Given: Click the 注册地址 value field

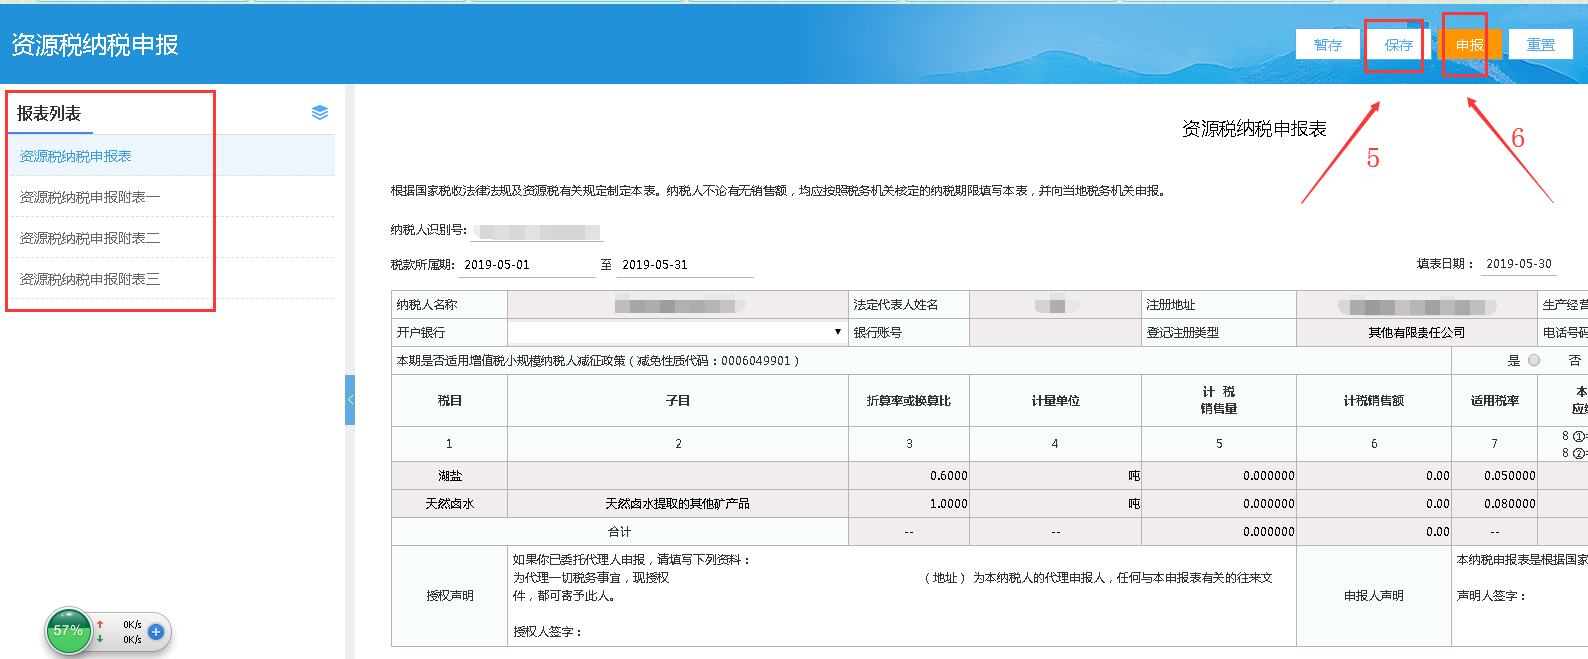Looking at the screenshot, I should 1417,305.
